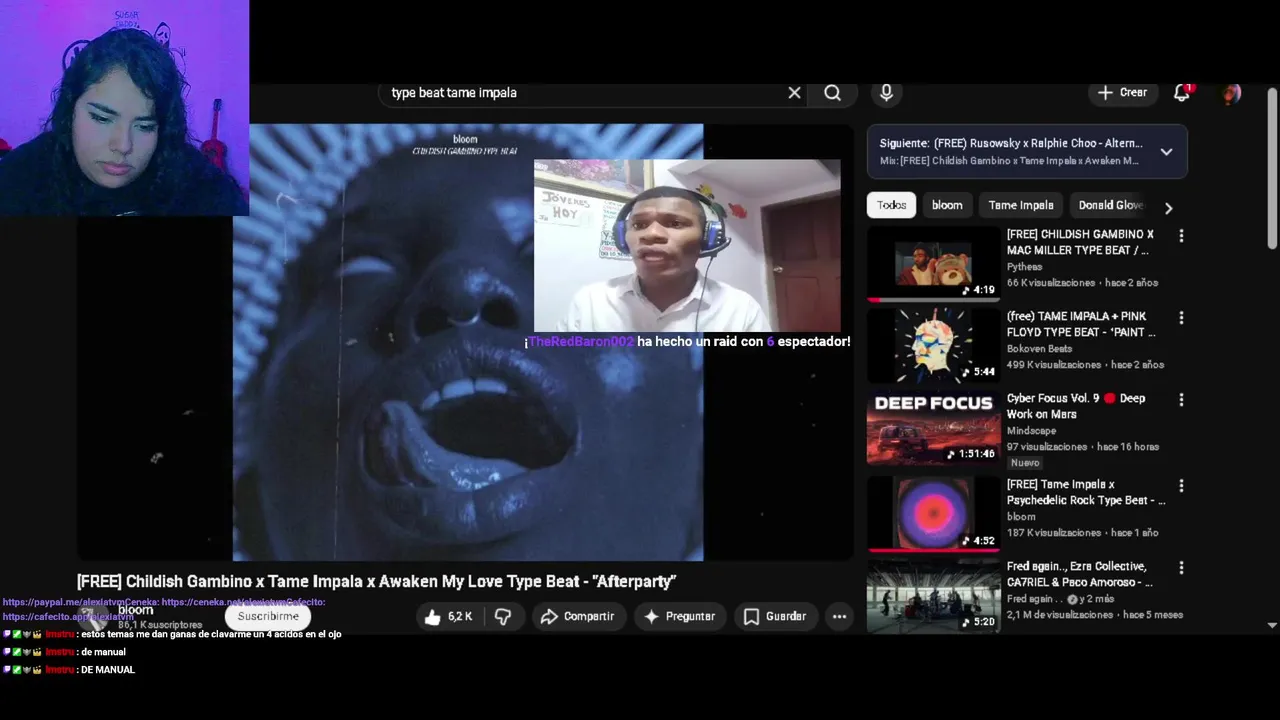This screenshot has width=1280, height=720.
Task: Click the video title 'Afterparty' heading
Action: click(377, 581)
